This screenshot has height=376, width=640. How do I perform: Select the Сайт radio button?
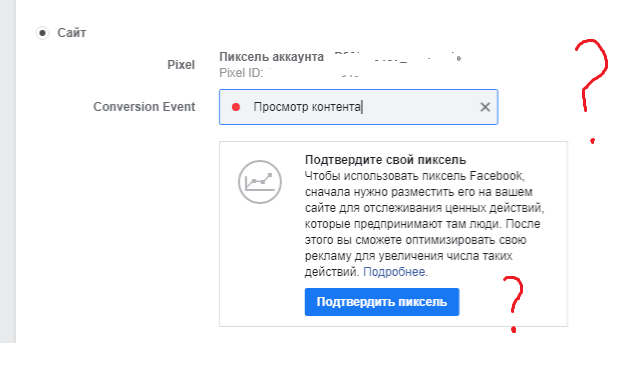pos(42,33)
